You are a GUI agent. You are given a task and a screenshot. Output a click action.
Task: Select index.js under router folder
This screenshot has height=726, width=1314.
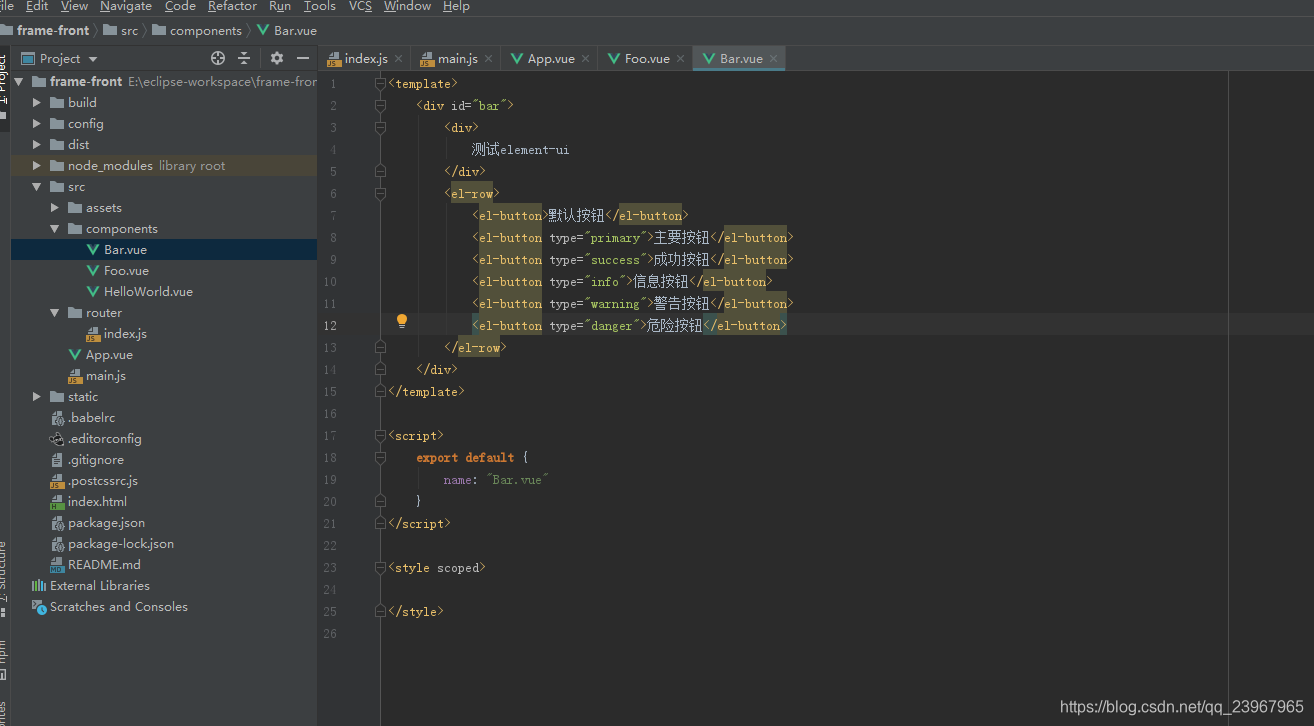125,334
